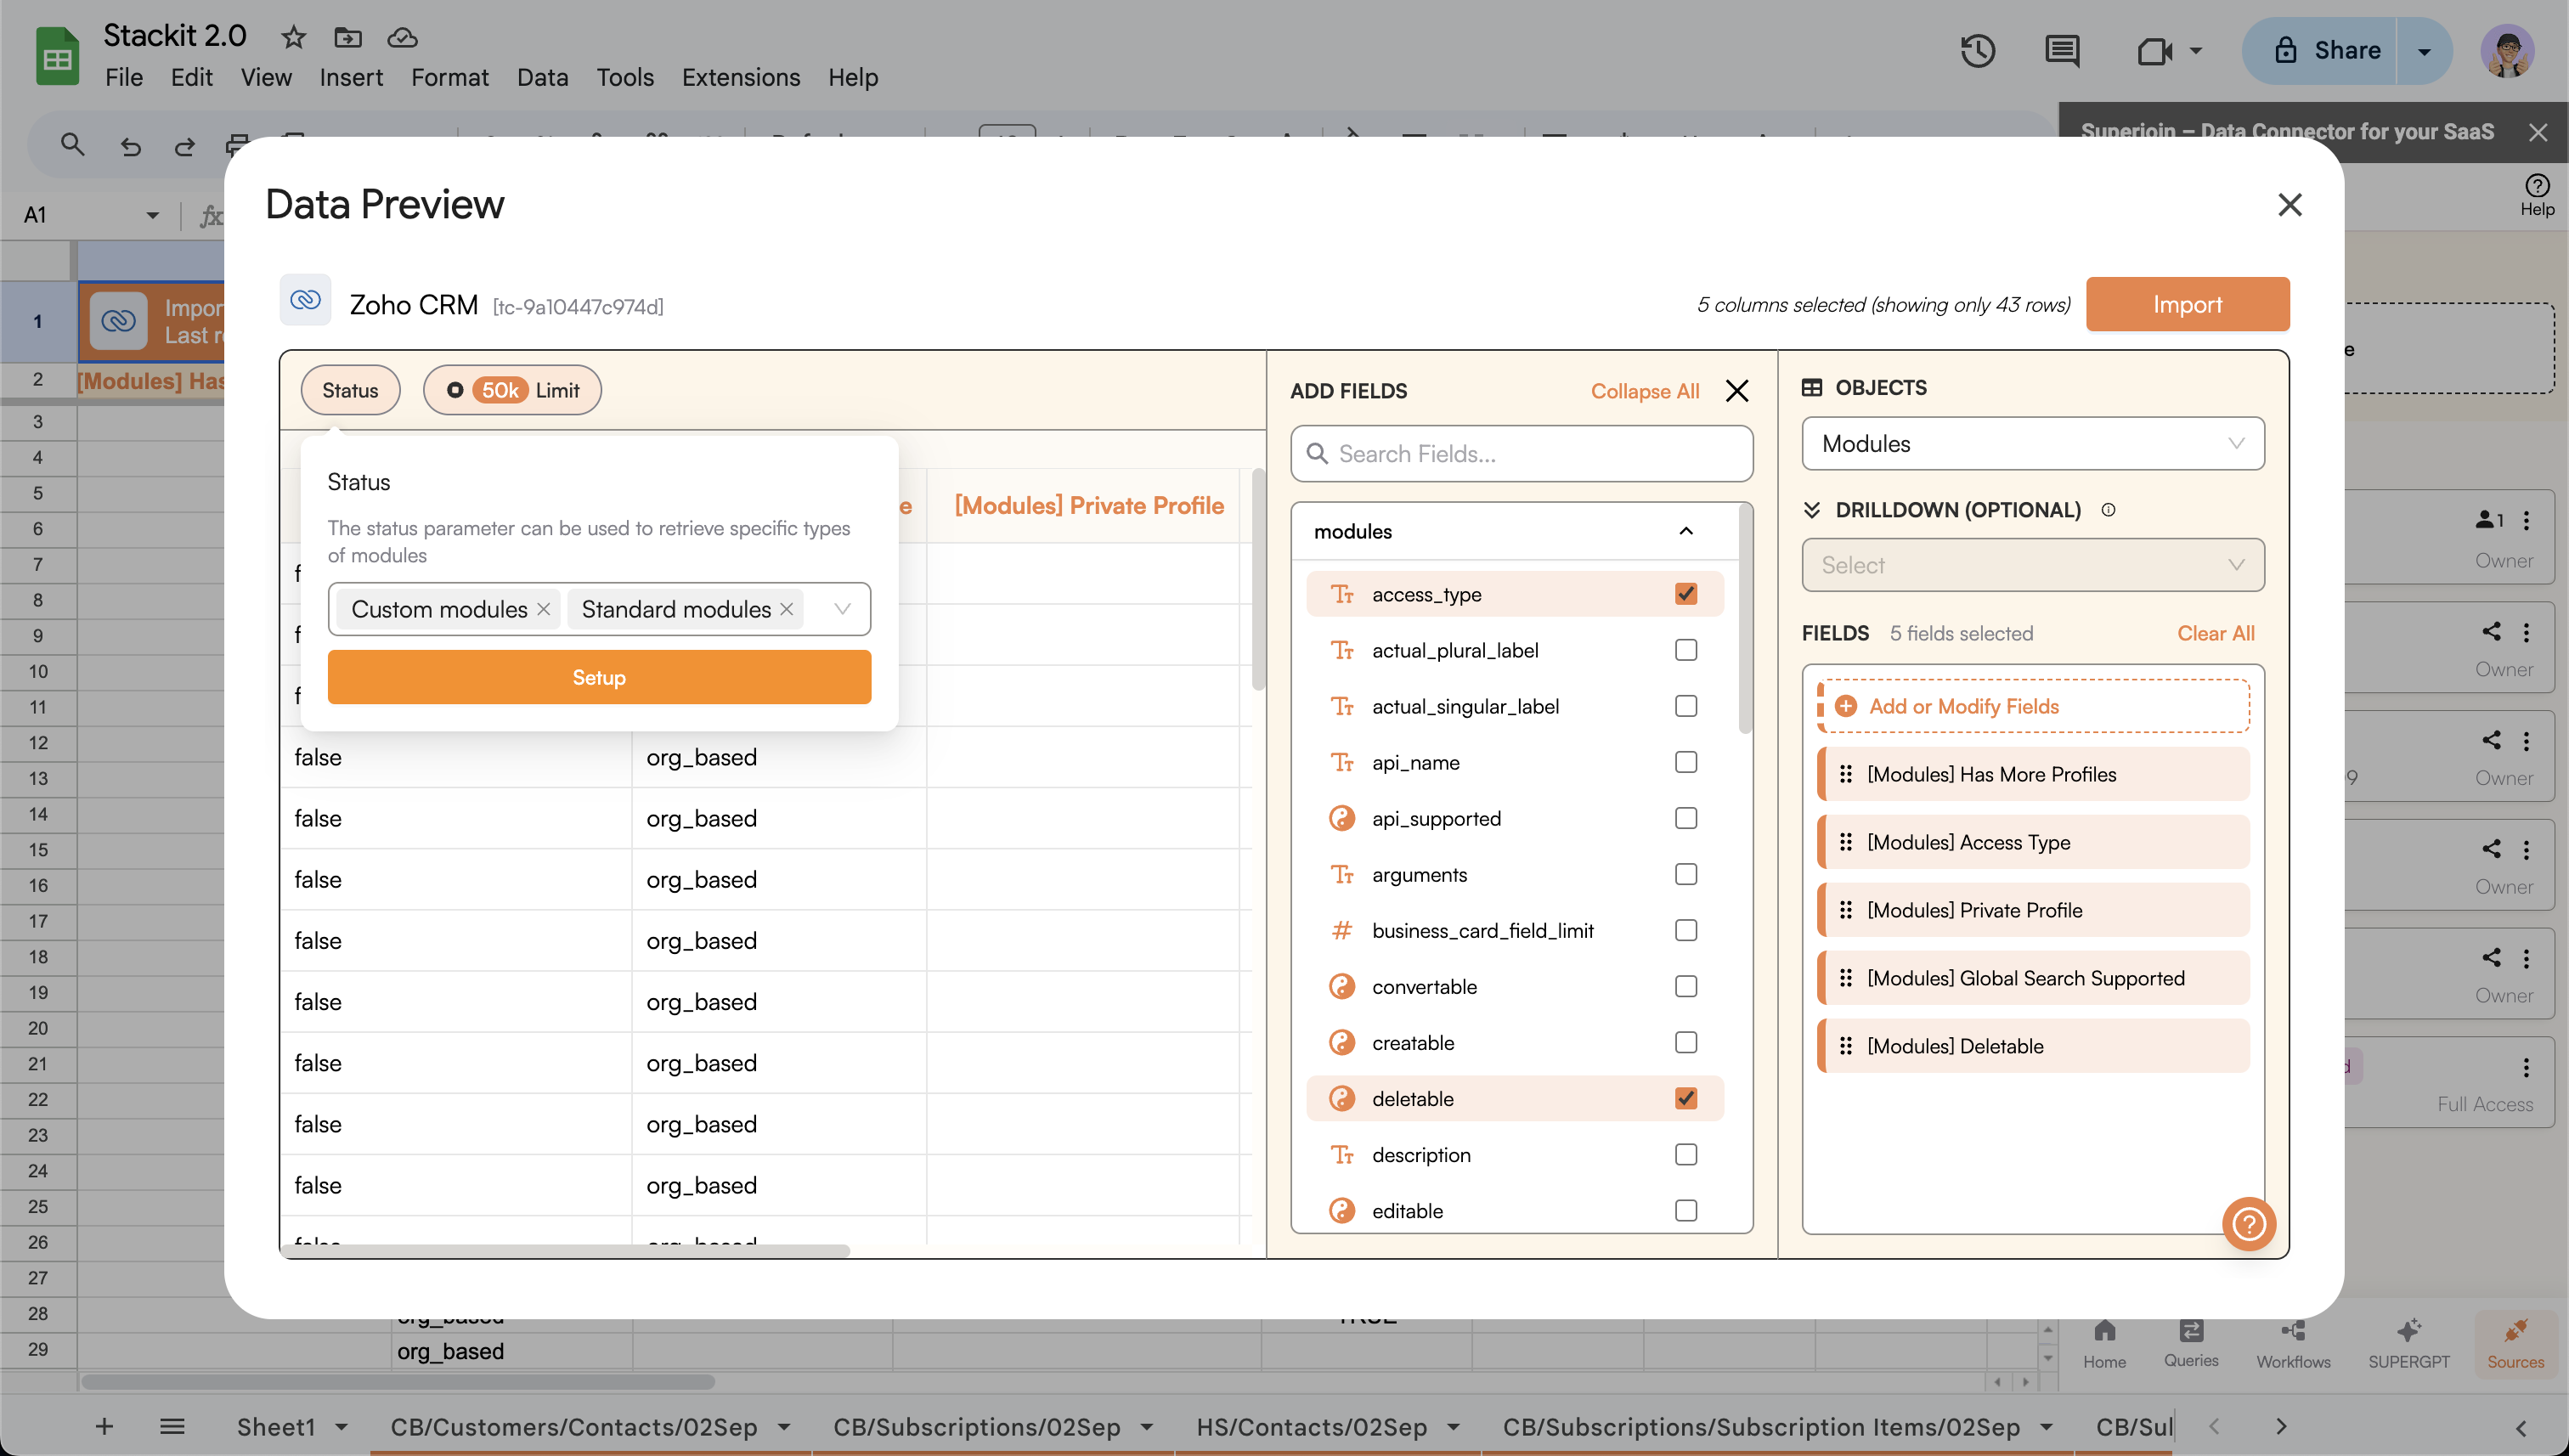The width and height of the screenshot is (2569, 1456).
Task: Click the Clear All link
Action: [2215, 633]
